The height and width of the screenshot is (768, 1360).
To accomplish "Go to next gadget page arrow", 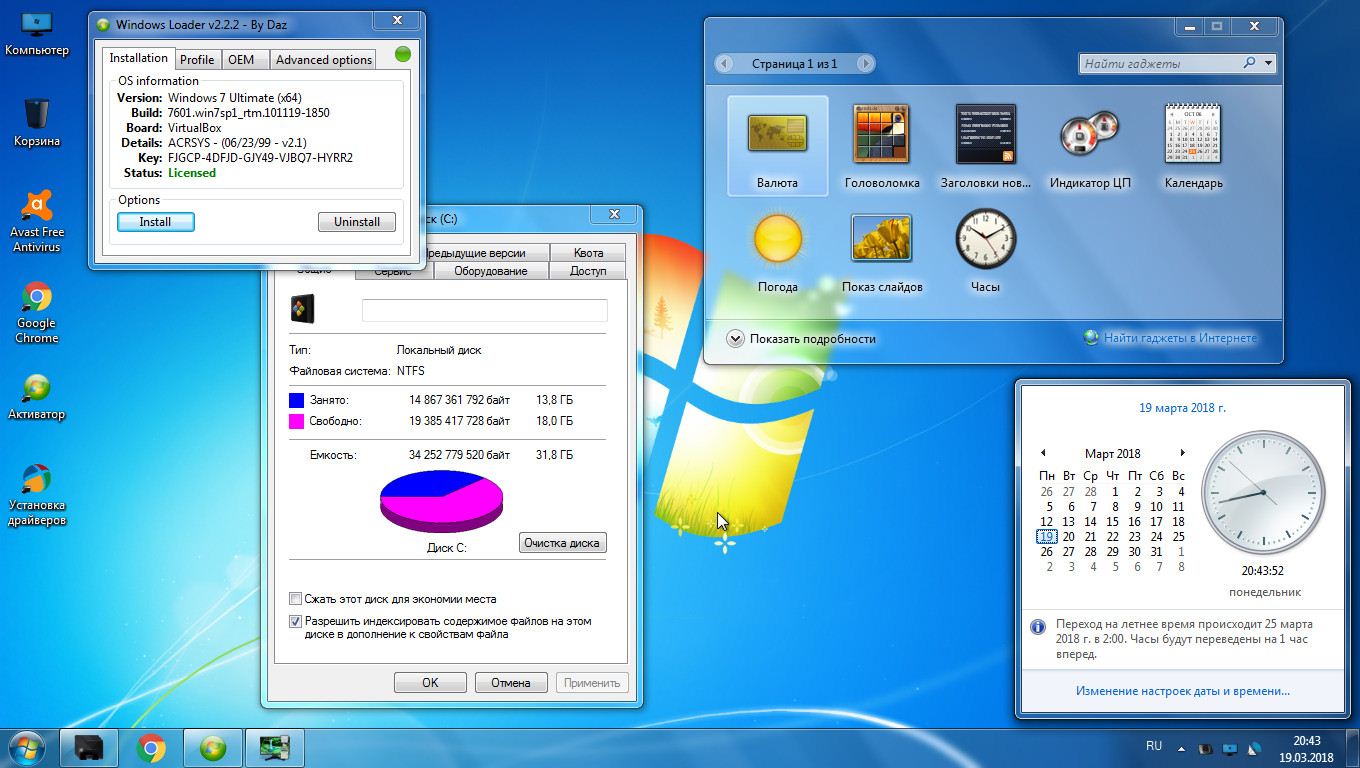I will point(865,64).
